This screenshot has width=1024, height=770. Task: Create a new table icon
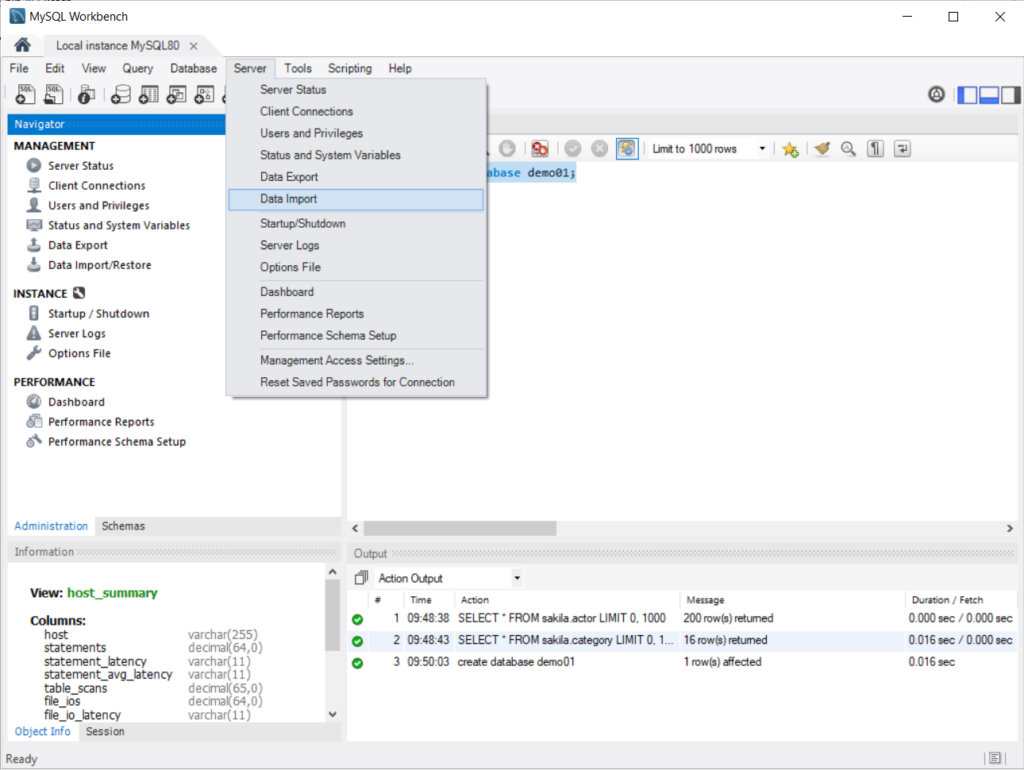(x=149, y=95)
